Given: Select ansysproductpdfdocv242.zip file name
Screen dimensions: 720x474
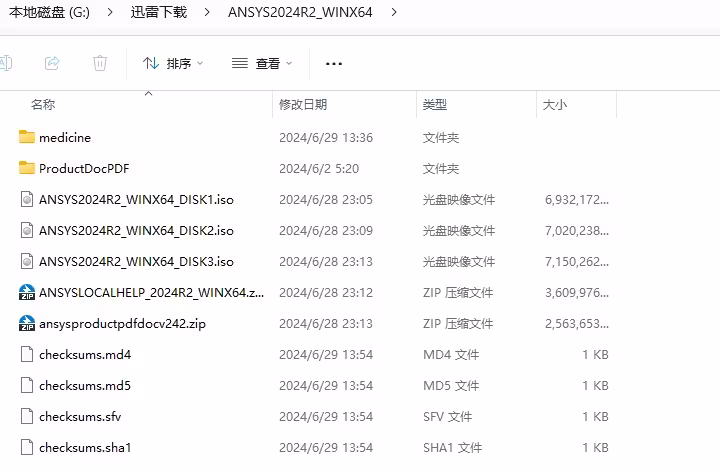Looking at the screenshot, I should tap(122, 324).
